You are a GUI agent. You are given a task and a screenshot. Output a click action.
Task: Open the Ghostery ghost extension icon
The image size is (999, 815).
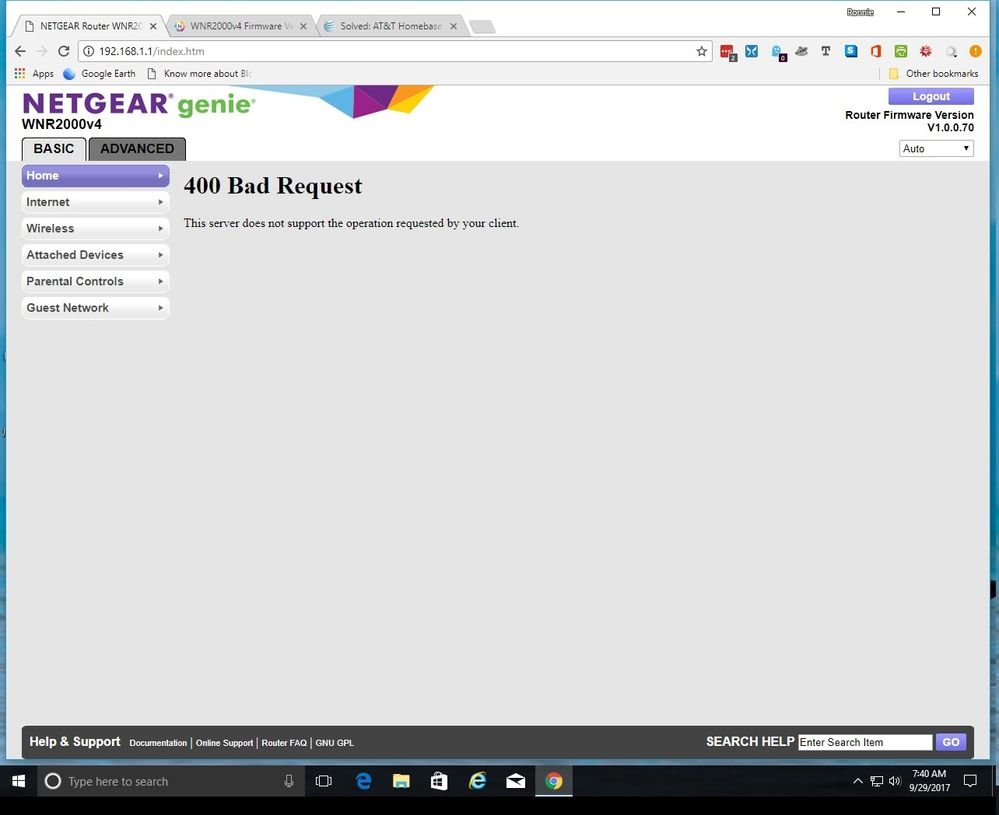tap(777, 52)
